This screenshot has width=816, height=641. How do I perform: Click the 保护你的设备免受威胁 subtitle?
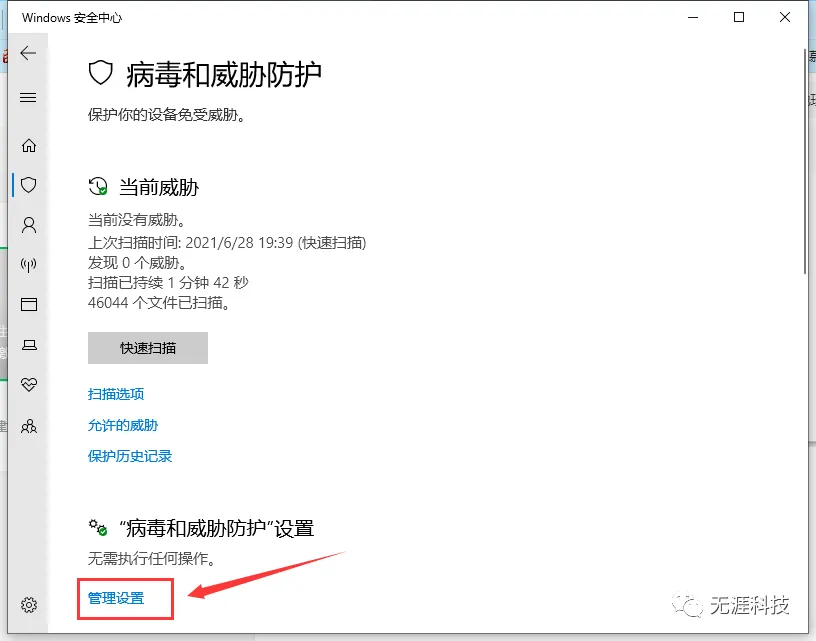pos(167,114)
